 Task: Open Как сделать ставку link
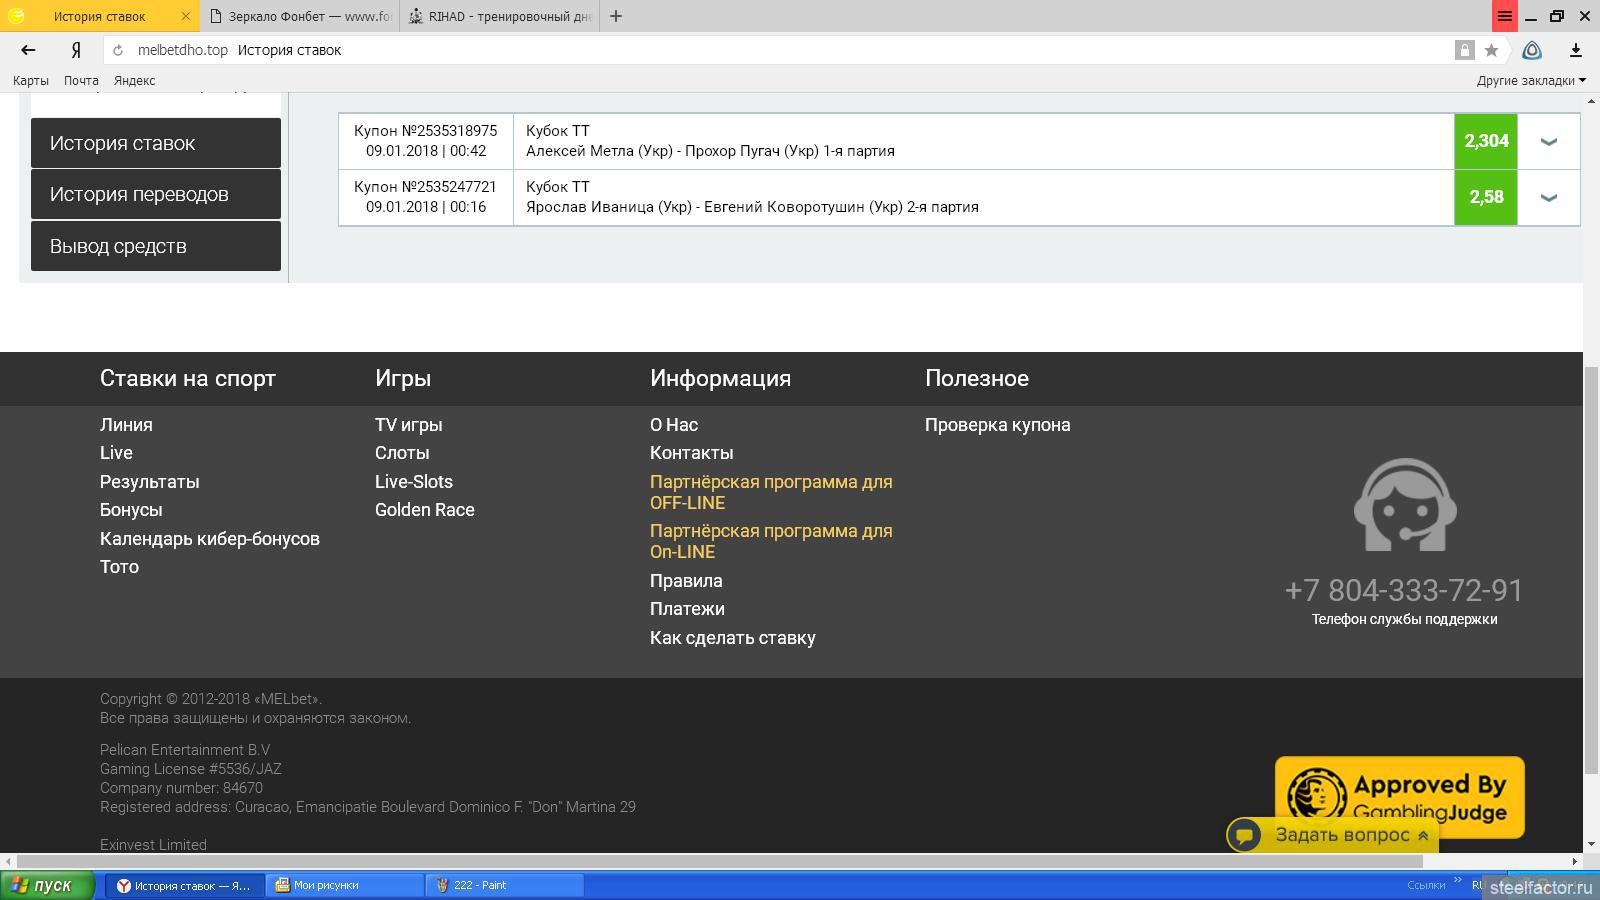pos(733,637)
